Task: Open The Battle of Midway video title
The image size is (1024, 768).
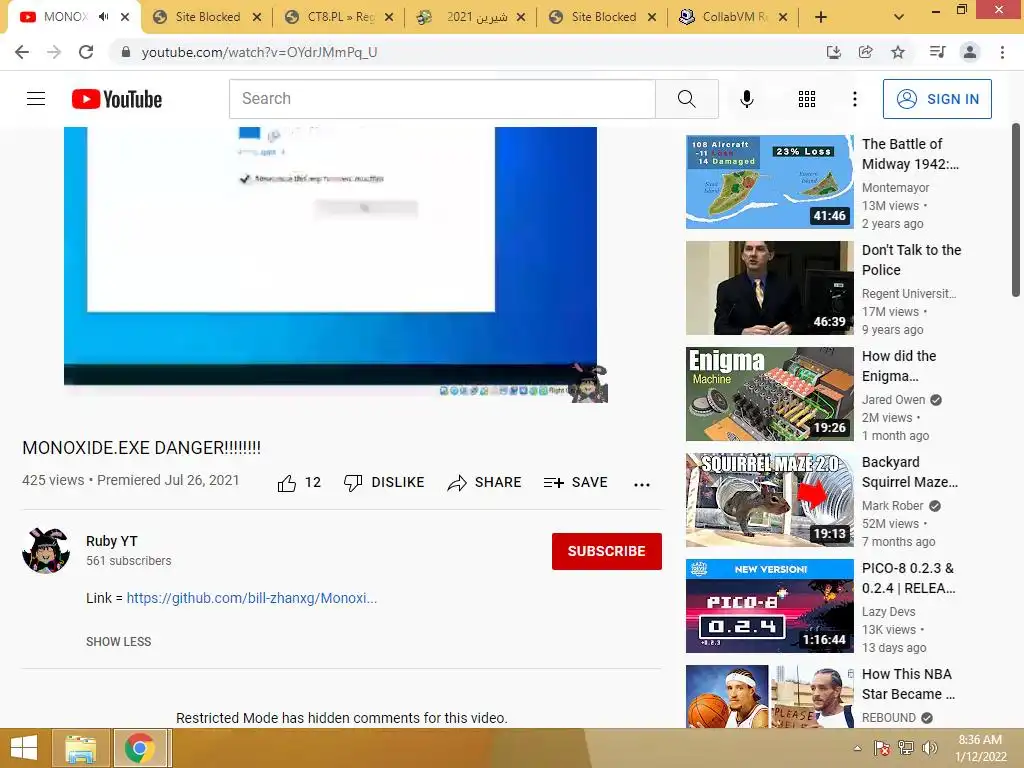Action: (x=910, y=154)
